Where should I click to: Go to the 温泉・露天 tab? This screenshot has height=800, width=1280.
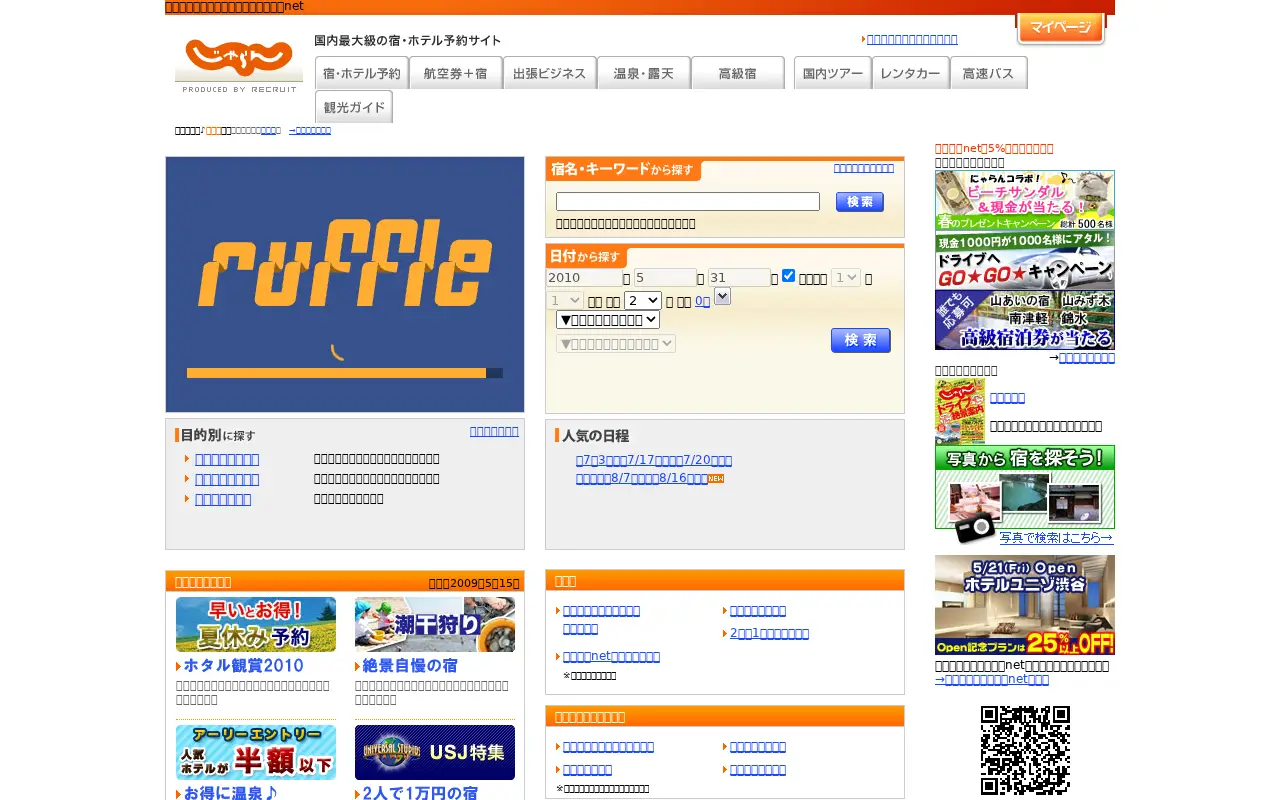[x=643, y=73]
